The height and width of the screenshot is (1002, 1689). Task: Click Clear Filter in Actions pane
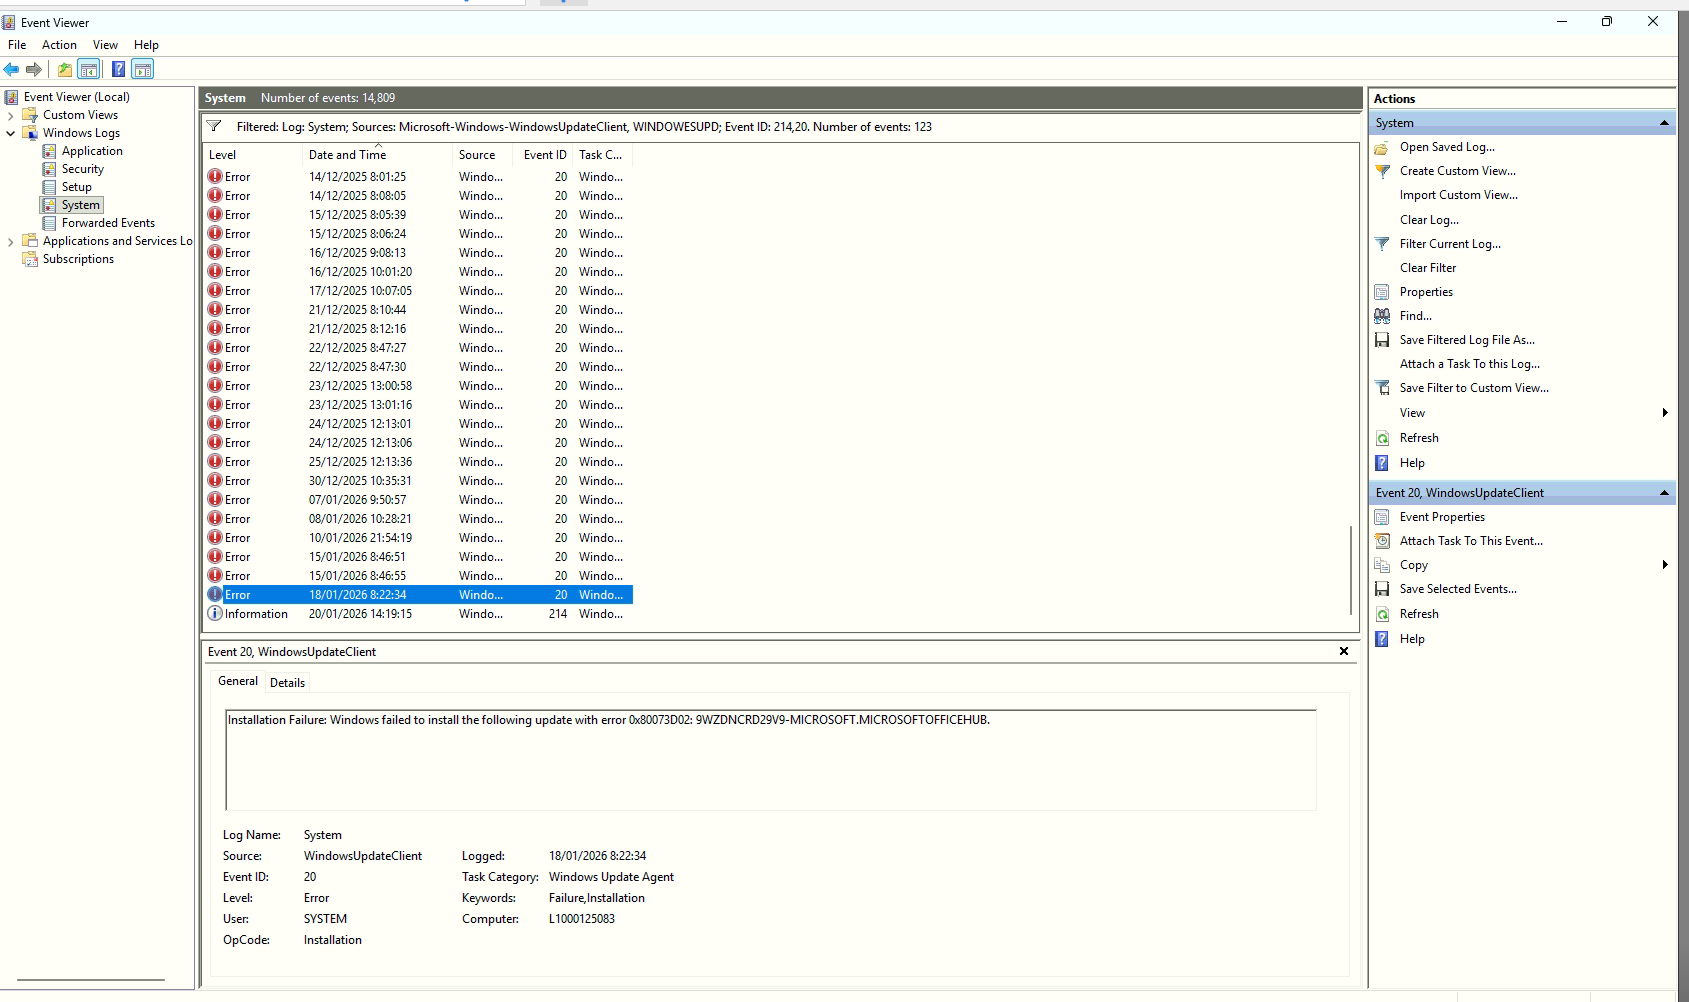[x=1427, y=268]
